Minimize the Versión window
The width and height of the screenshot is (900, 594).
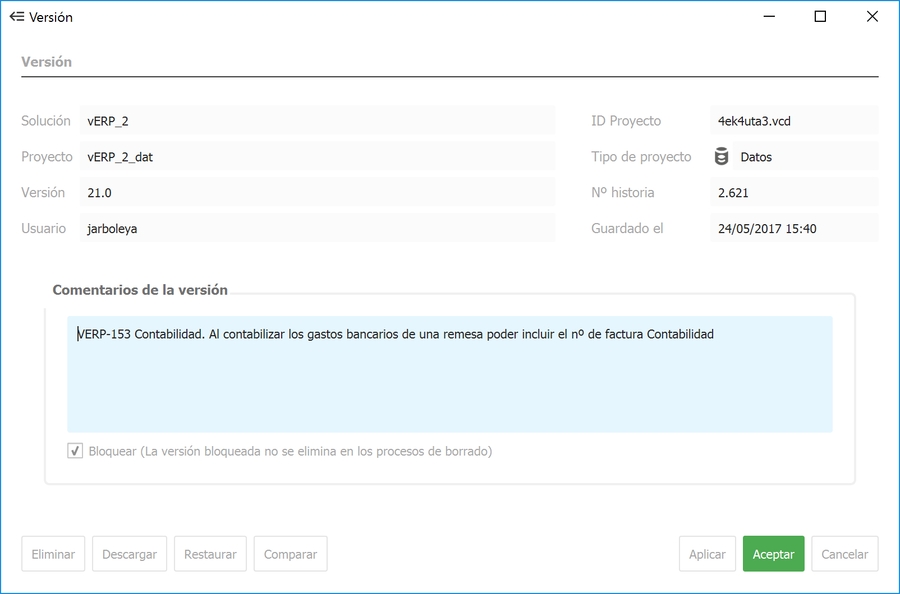pyautogui.click(x=769, y=17)
